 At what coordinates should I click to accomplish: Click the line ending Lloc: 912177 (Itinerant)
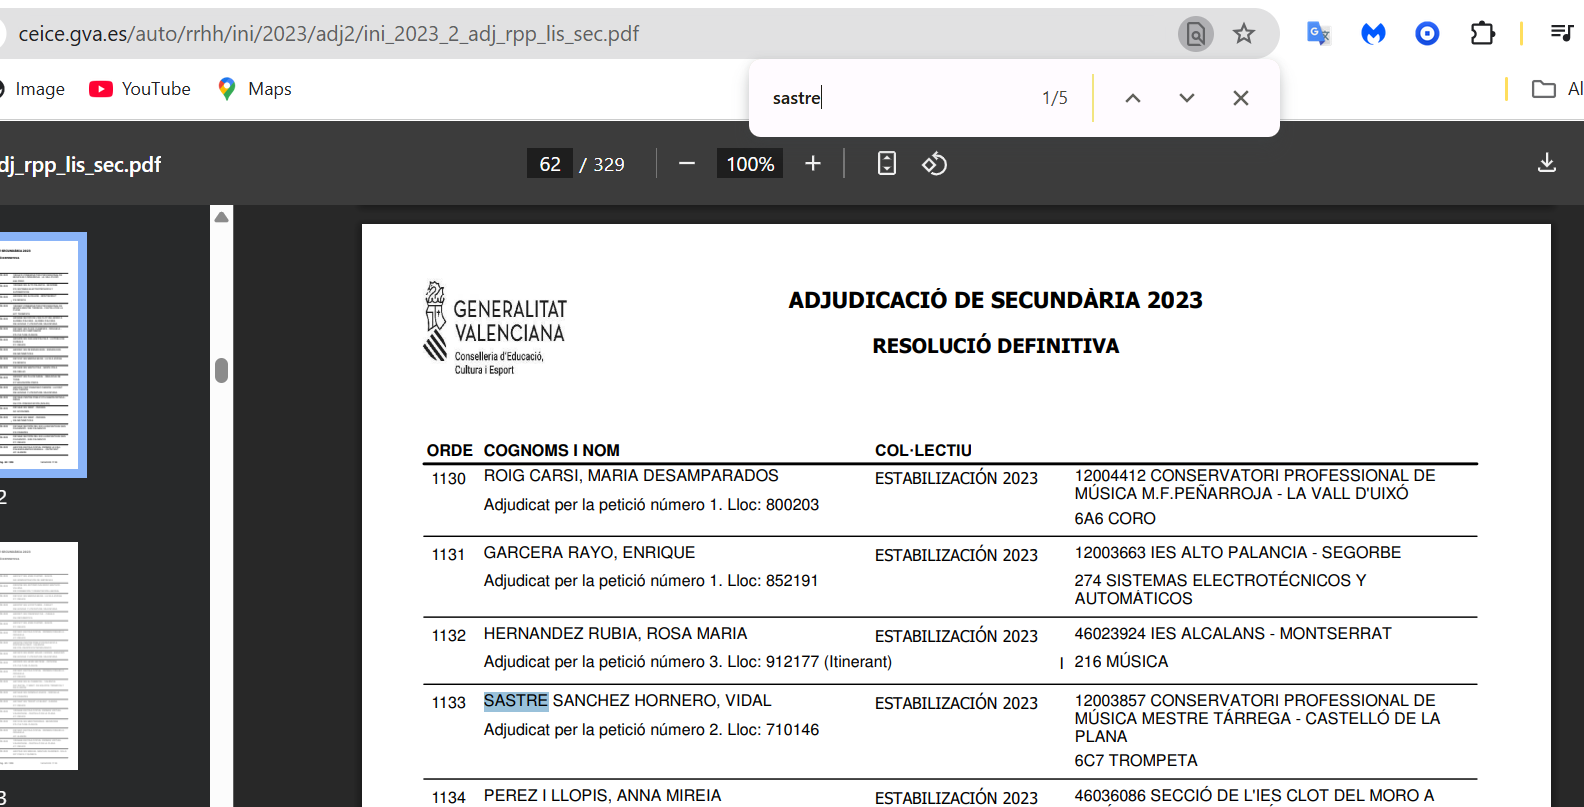[688, 662]
